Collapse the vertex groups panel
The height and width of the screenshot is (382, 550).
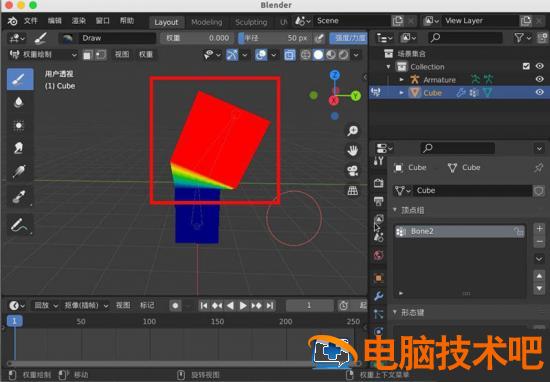point(395,210)
